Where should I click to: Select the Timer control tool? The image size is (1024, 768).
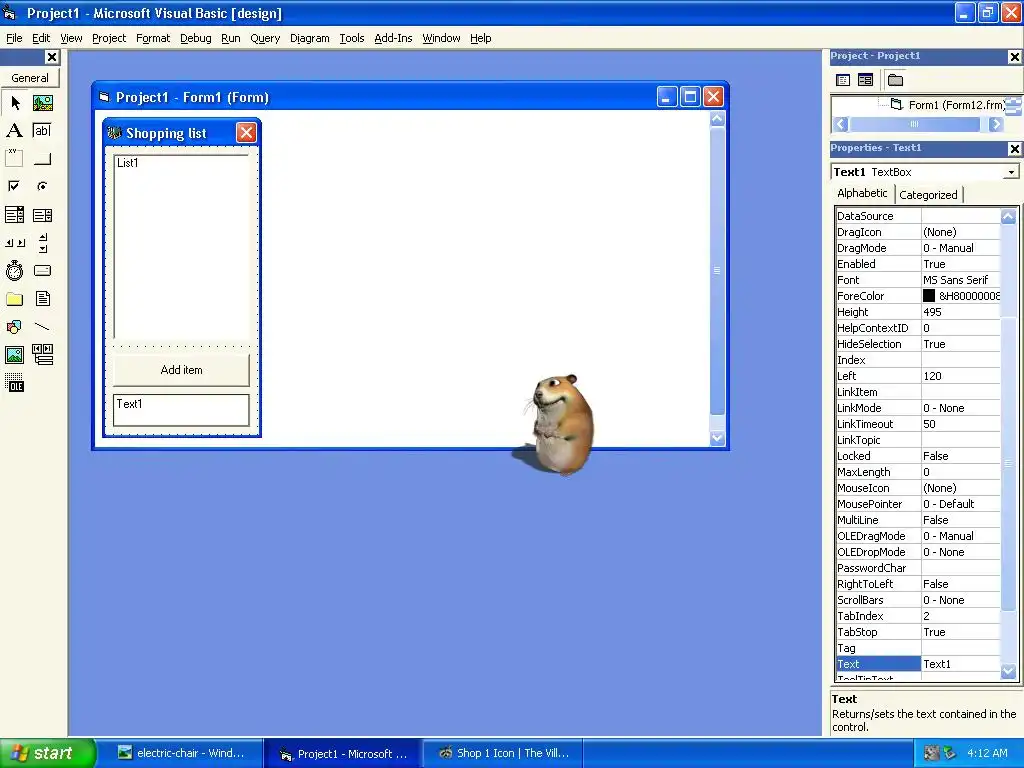(x=15, y=270)
